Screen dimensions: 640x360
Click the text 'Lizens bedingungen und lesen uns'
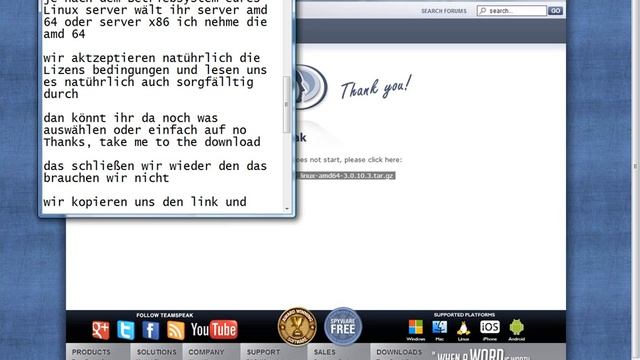(155, 70)
